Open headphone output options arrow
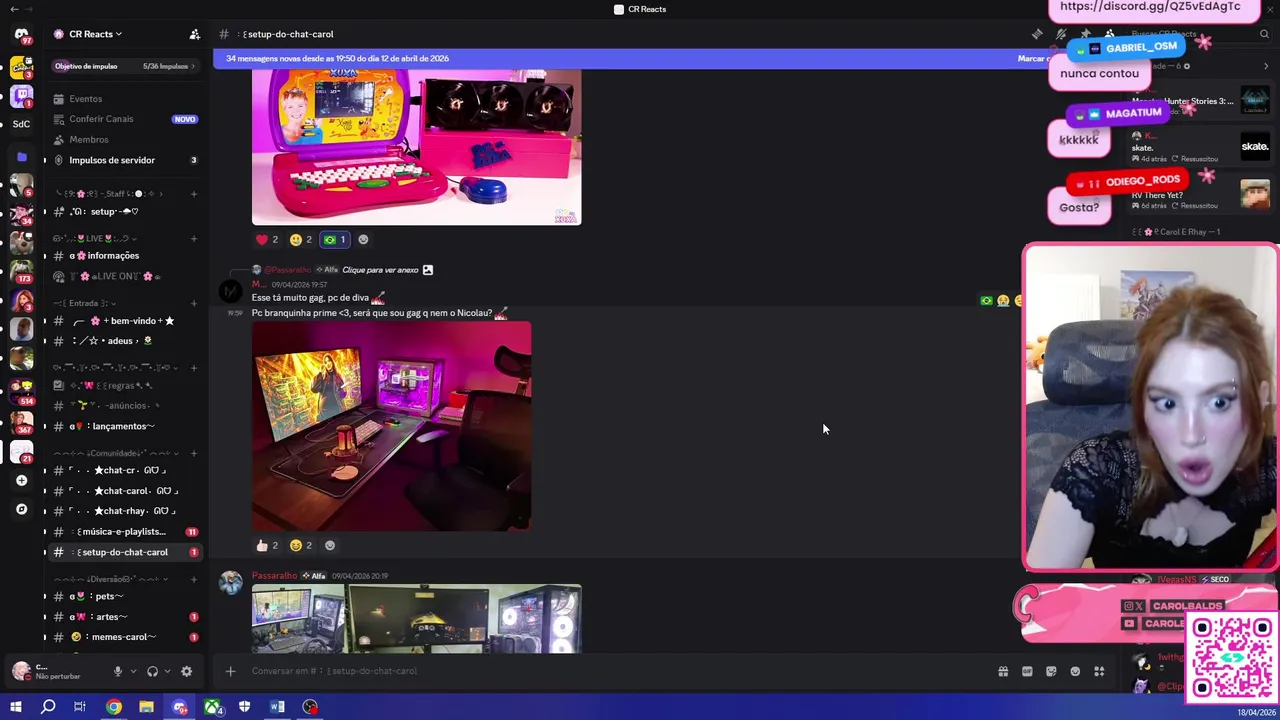The height and width of the screenshot is (720, 1280). [x=167, y=671]
